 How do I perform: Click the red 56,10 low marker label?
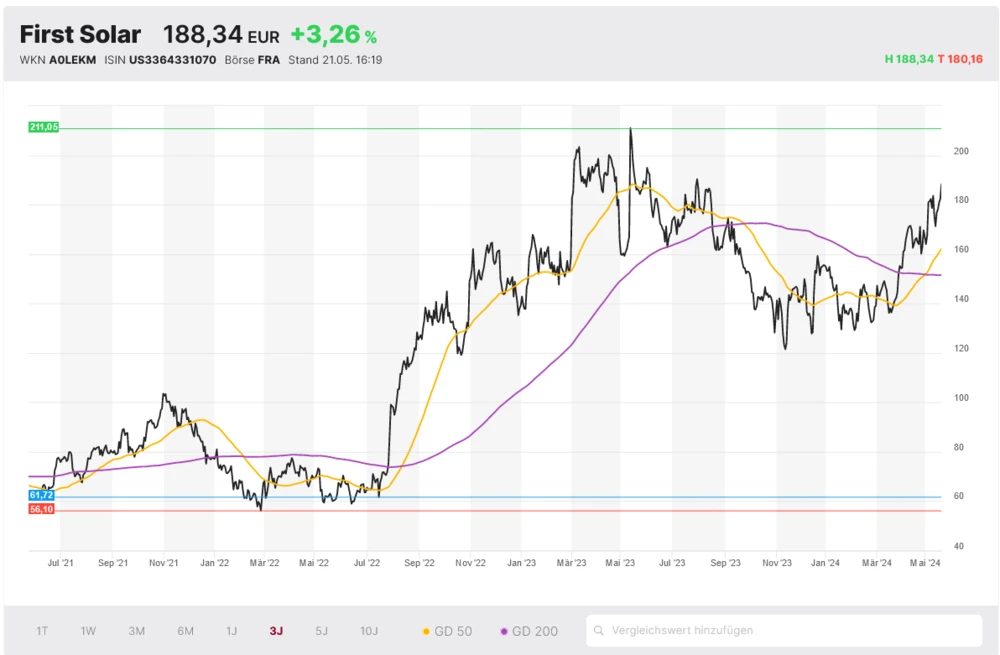(x=42, y=509)
